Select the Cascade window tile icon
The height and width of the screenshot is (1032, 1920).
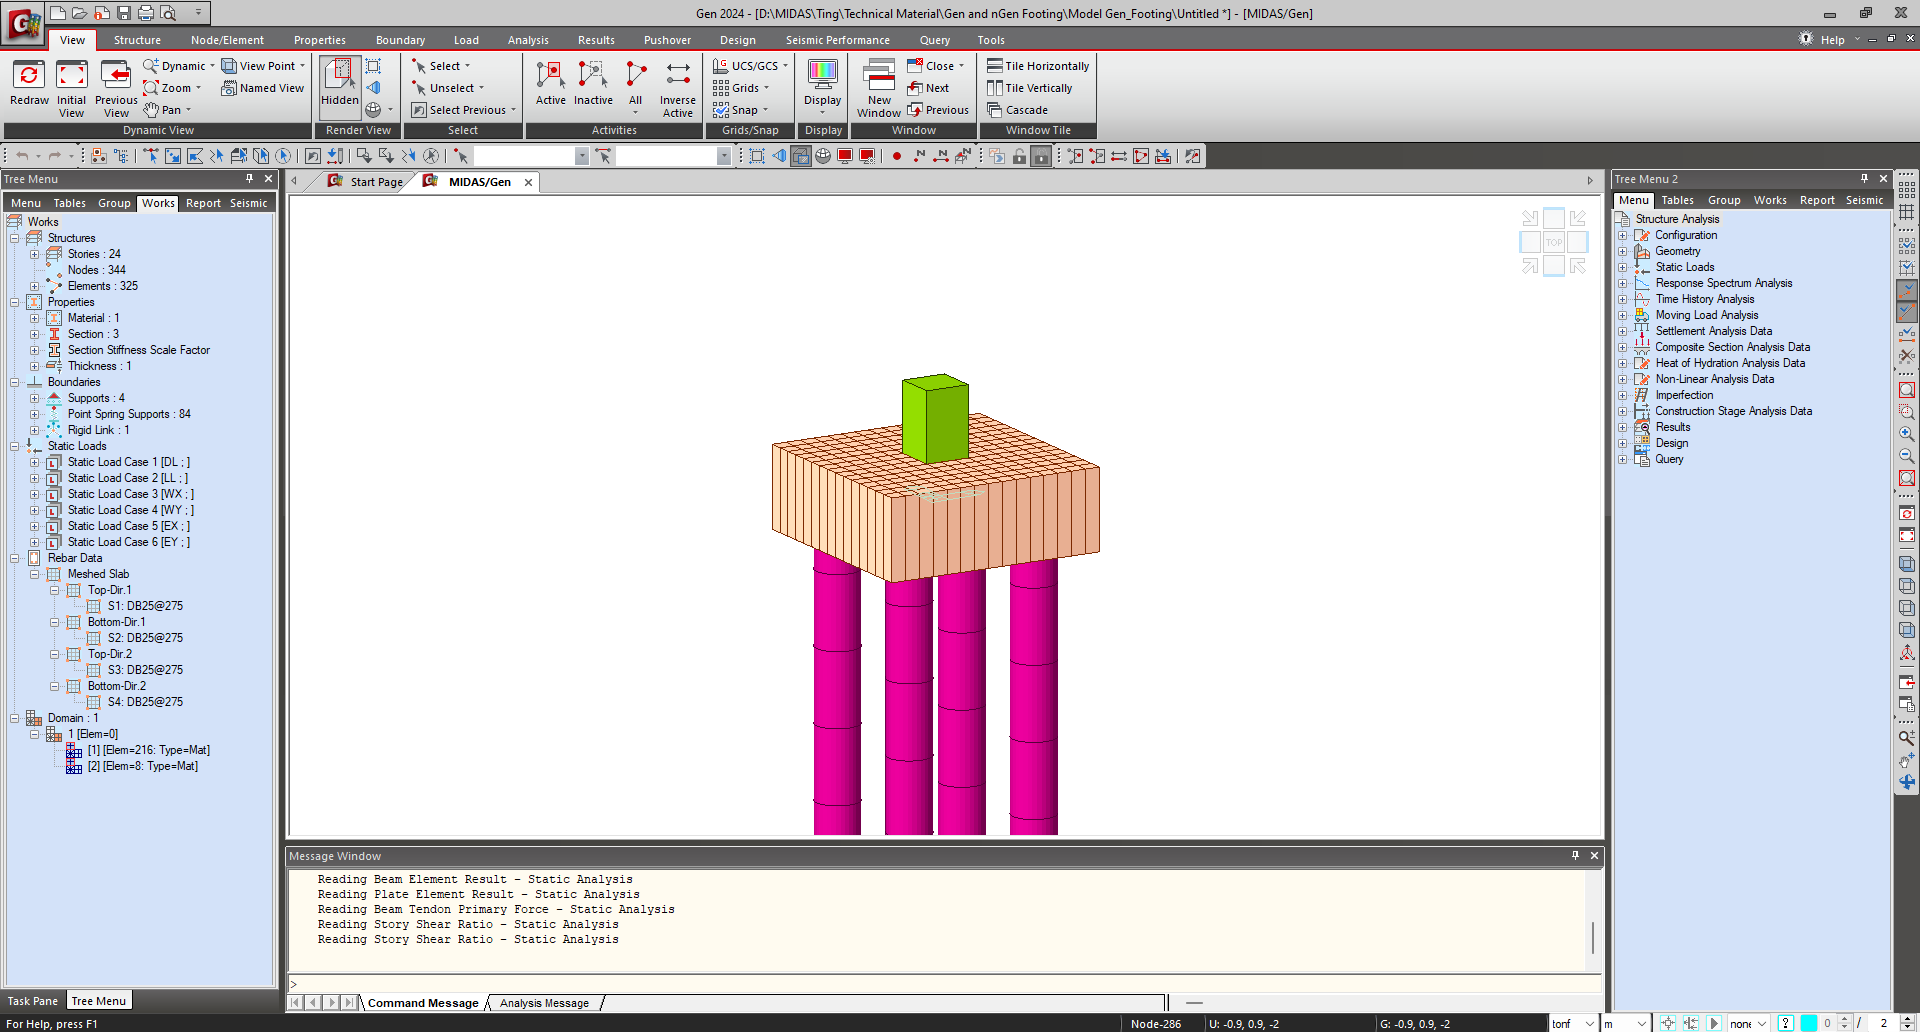(x=1018, y=110)
